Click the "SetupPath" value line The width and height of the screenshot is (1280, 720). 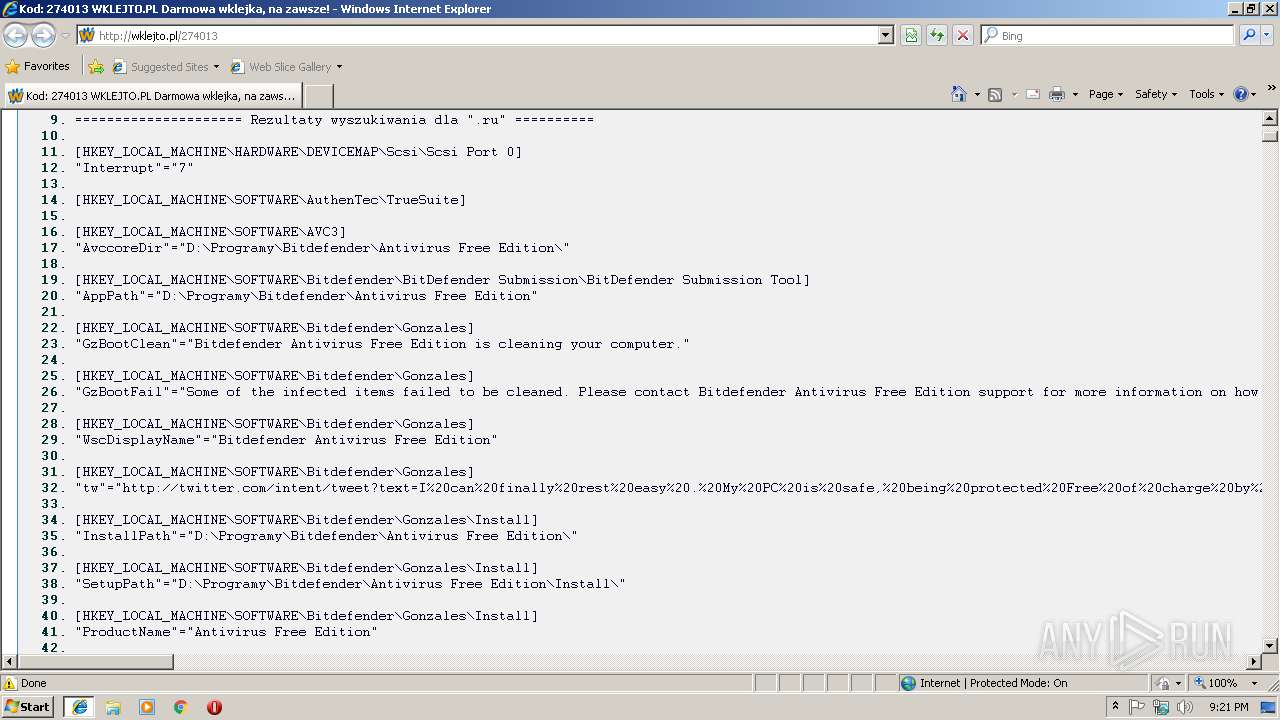pyautogui.click(x=350, y=584)
